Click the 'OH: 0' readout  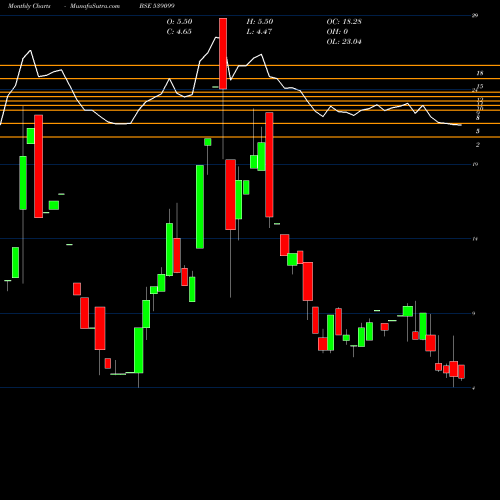click(x=337, y=32)
